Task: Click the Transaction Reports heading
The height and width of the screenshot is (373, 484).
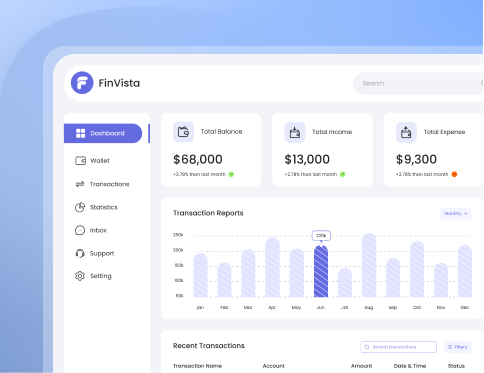Action: pos(208,213)
